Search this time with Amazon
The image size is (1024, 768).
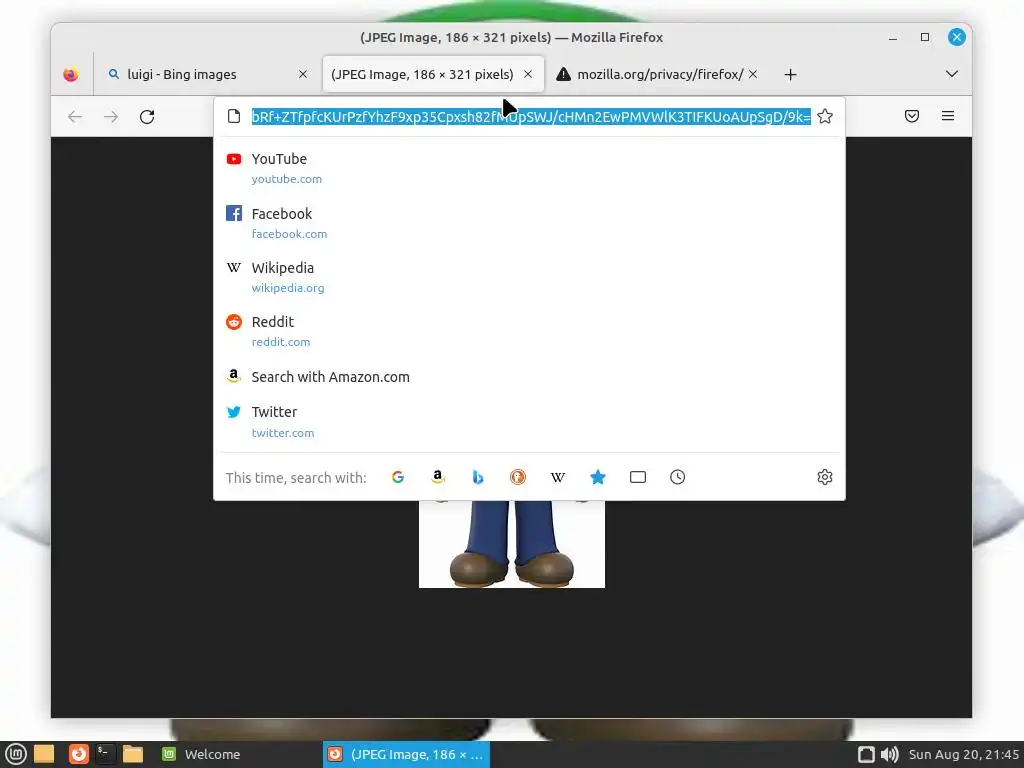pos(438,477)
